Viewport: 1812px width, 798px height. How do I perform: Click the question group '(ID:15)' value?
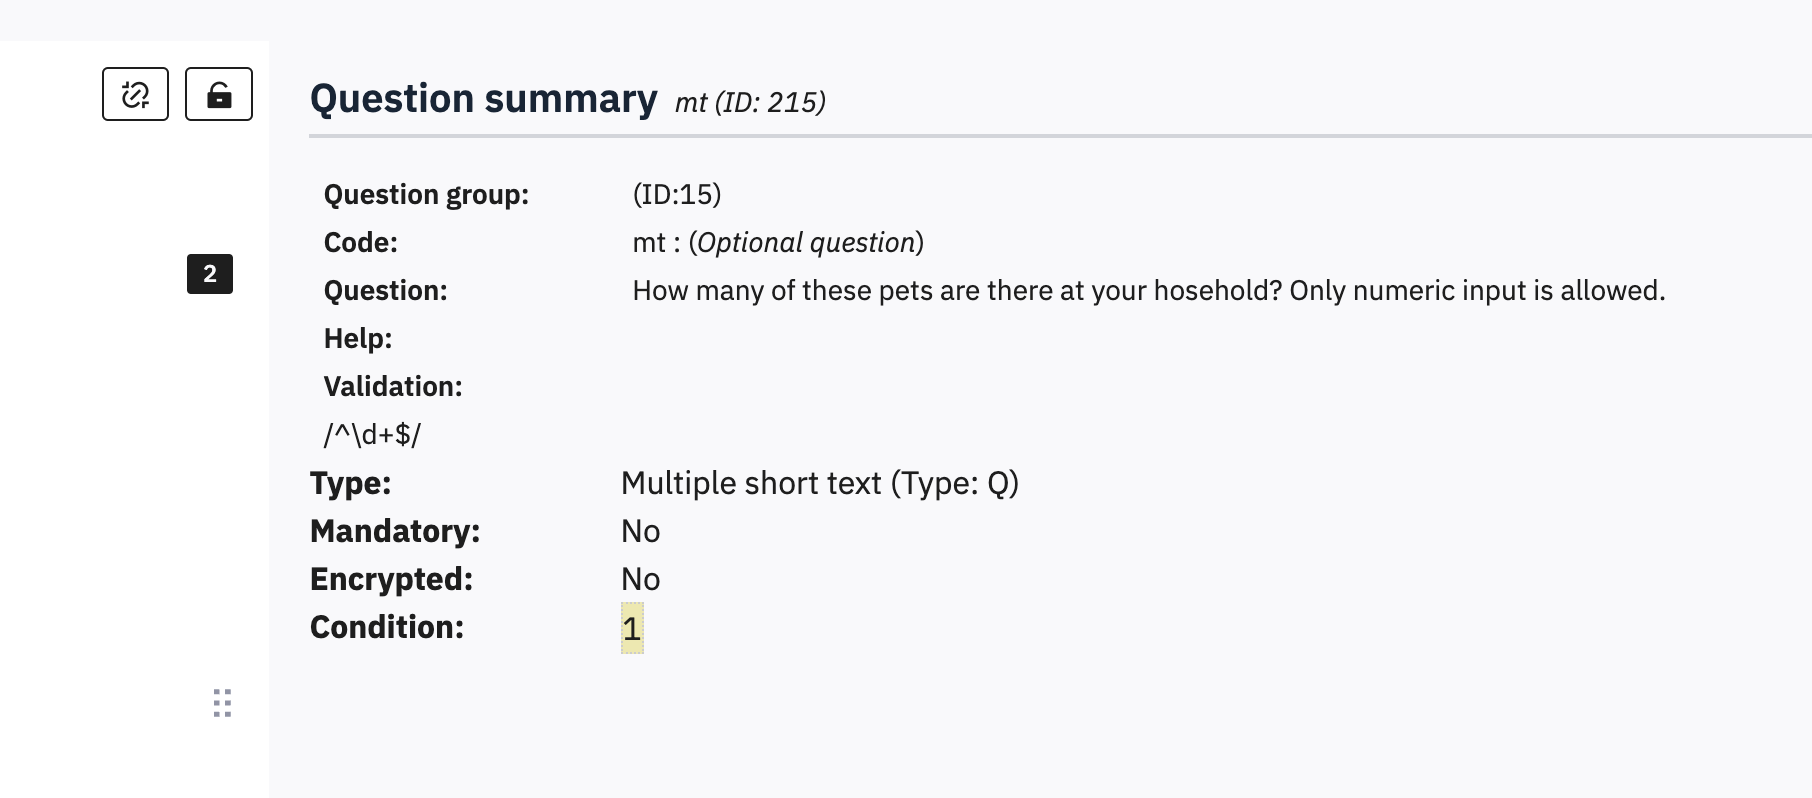[677, 194]
